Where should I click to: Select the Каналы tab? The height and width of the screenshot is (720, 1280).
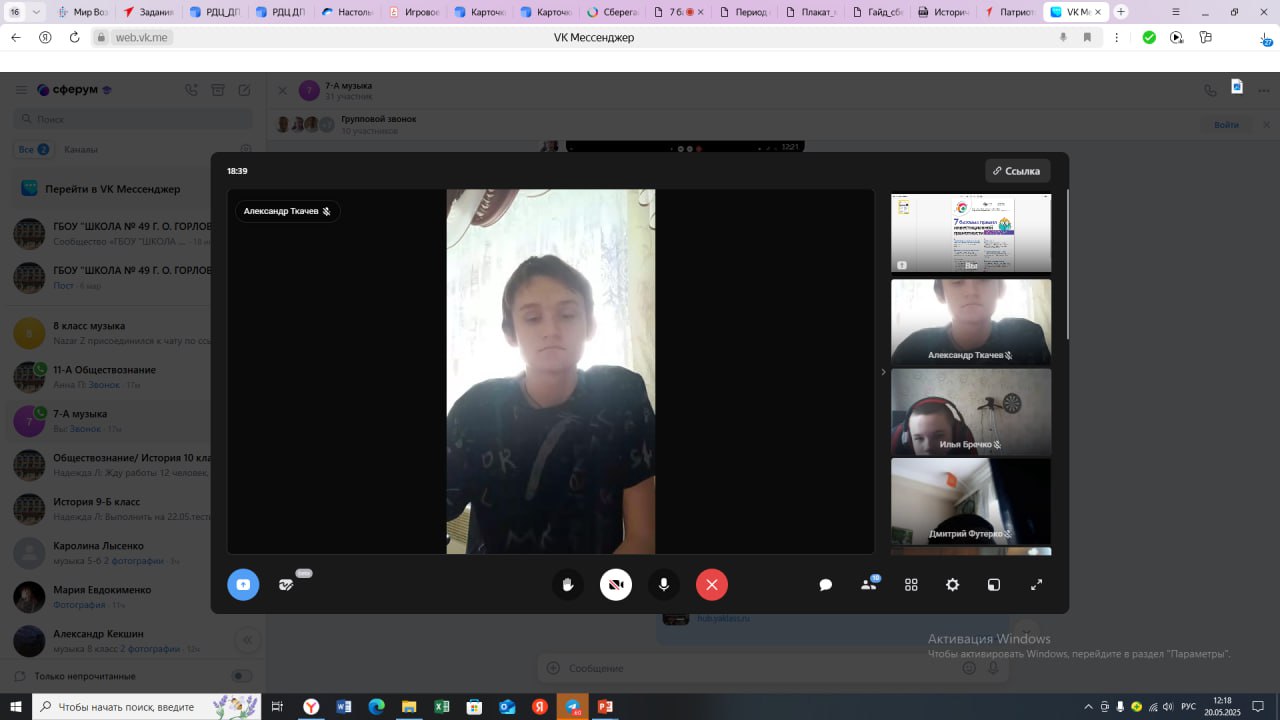pyautogui.click(x=81, y=149)
